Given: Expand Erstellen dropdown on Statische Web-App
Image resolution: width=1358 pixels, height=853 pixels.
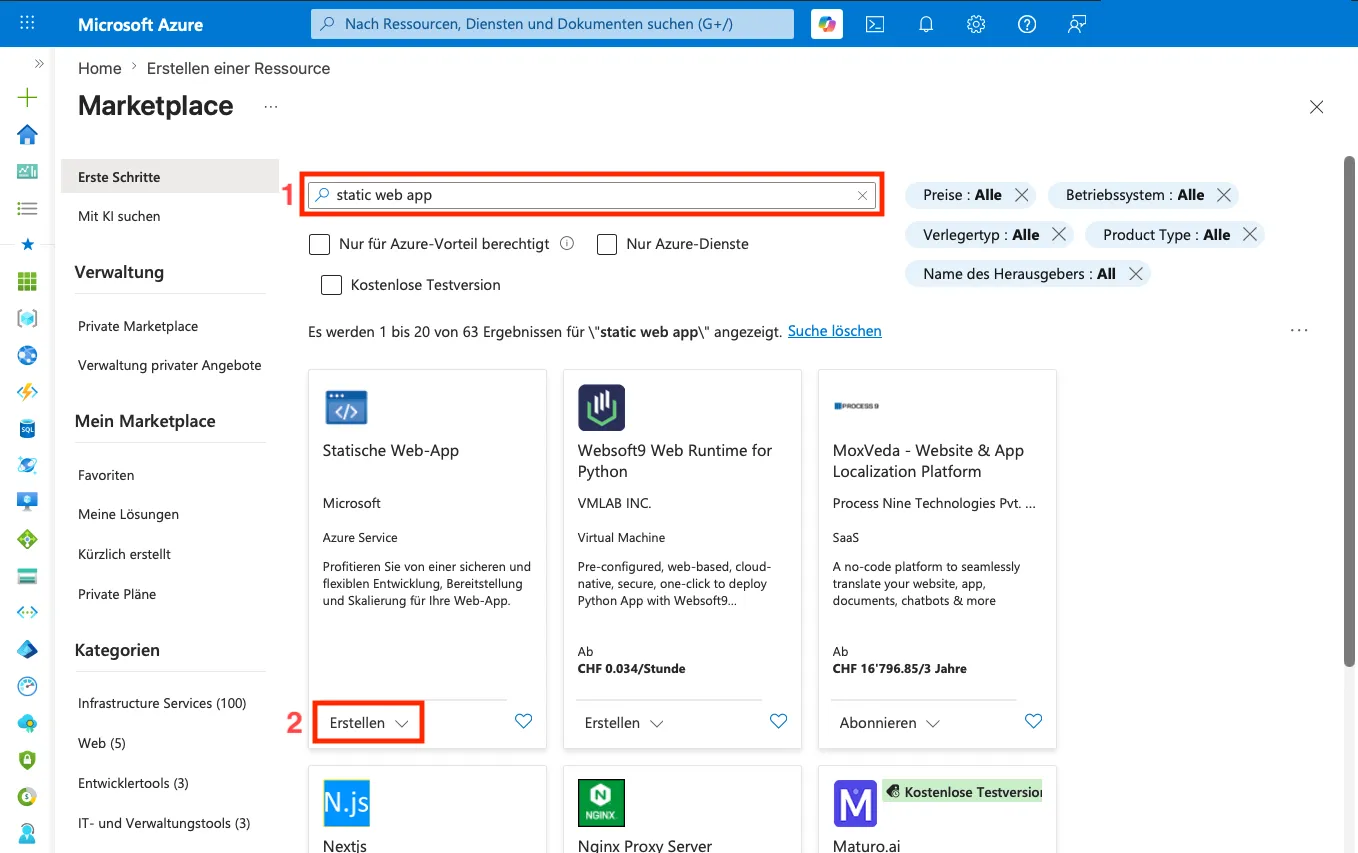Looking at the screenshot, I should [x=369, y=723].
